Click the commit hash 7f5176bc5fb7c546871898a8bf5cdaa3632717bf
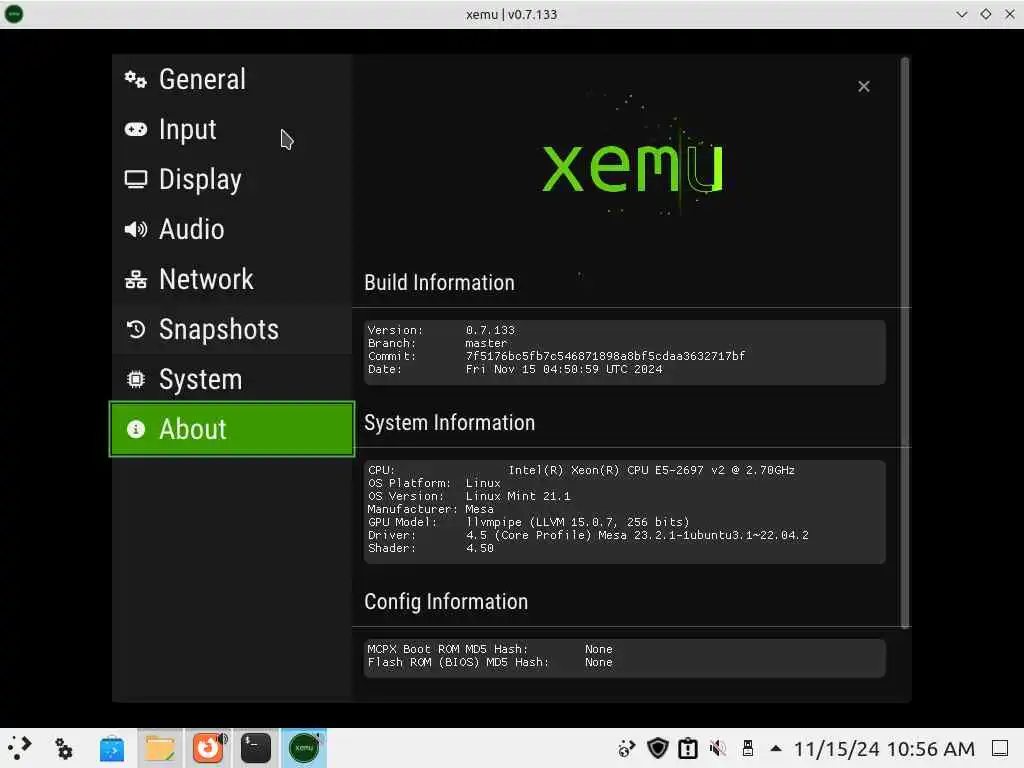The height and width of the screenshot is (768, 1024). coord(605,356)
